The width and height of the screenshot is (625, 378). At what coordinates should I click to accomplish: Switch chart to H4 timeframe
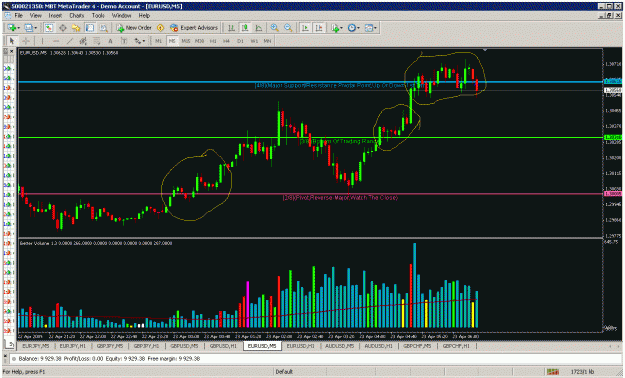pyautogui.click(x=226, y=41)
